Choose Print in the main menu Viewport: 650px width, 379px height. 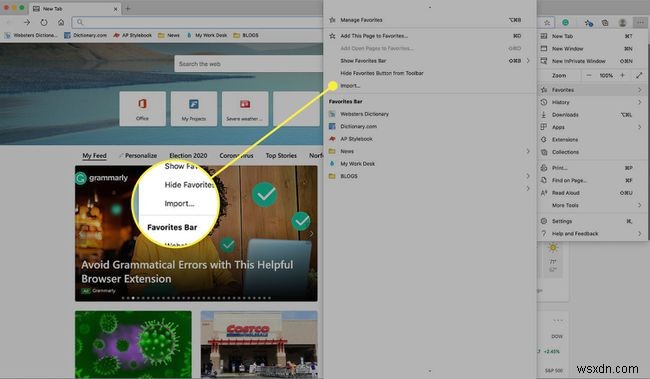(x=592, y=168)
